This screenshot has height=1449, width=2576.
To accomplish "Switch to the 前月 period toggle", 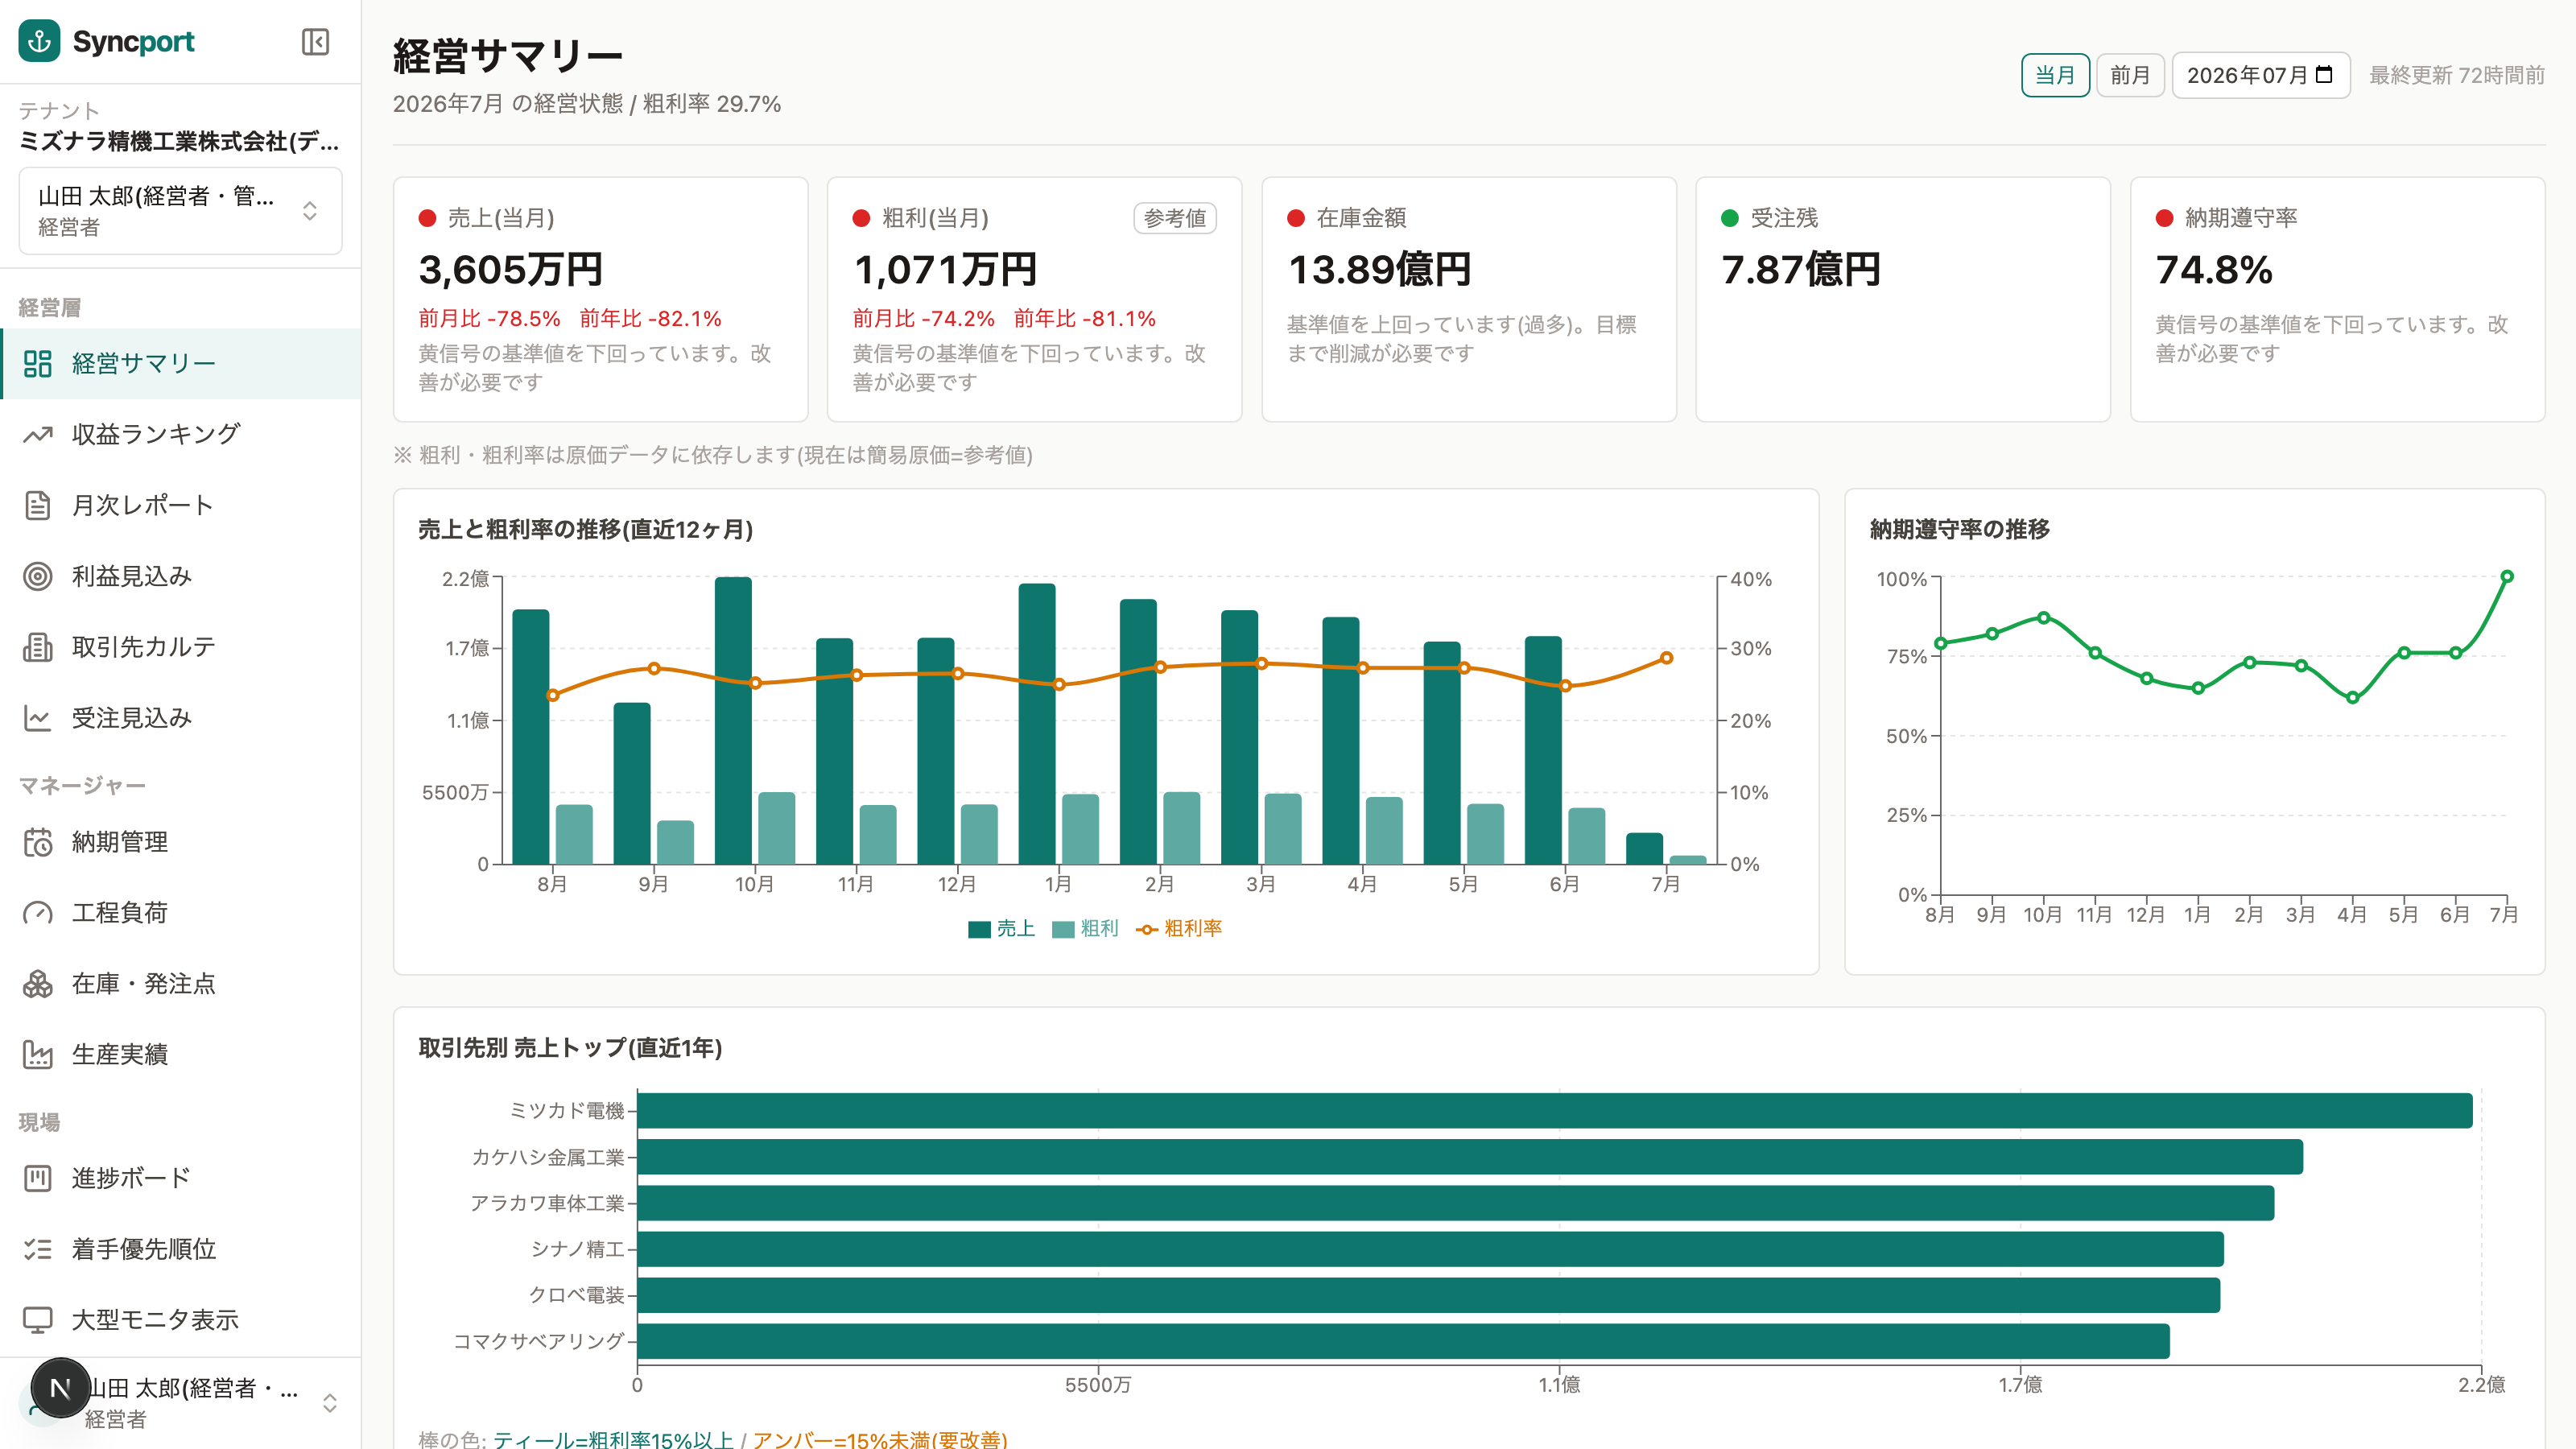I will pyautogui.click(x=2130, y=75).
